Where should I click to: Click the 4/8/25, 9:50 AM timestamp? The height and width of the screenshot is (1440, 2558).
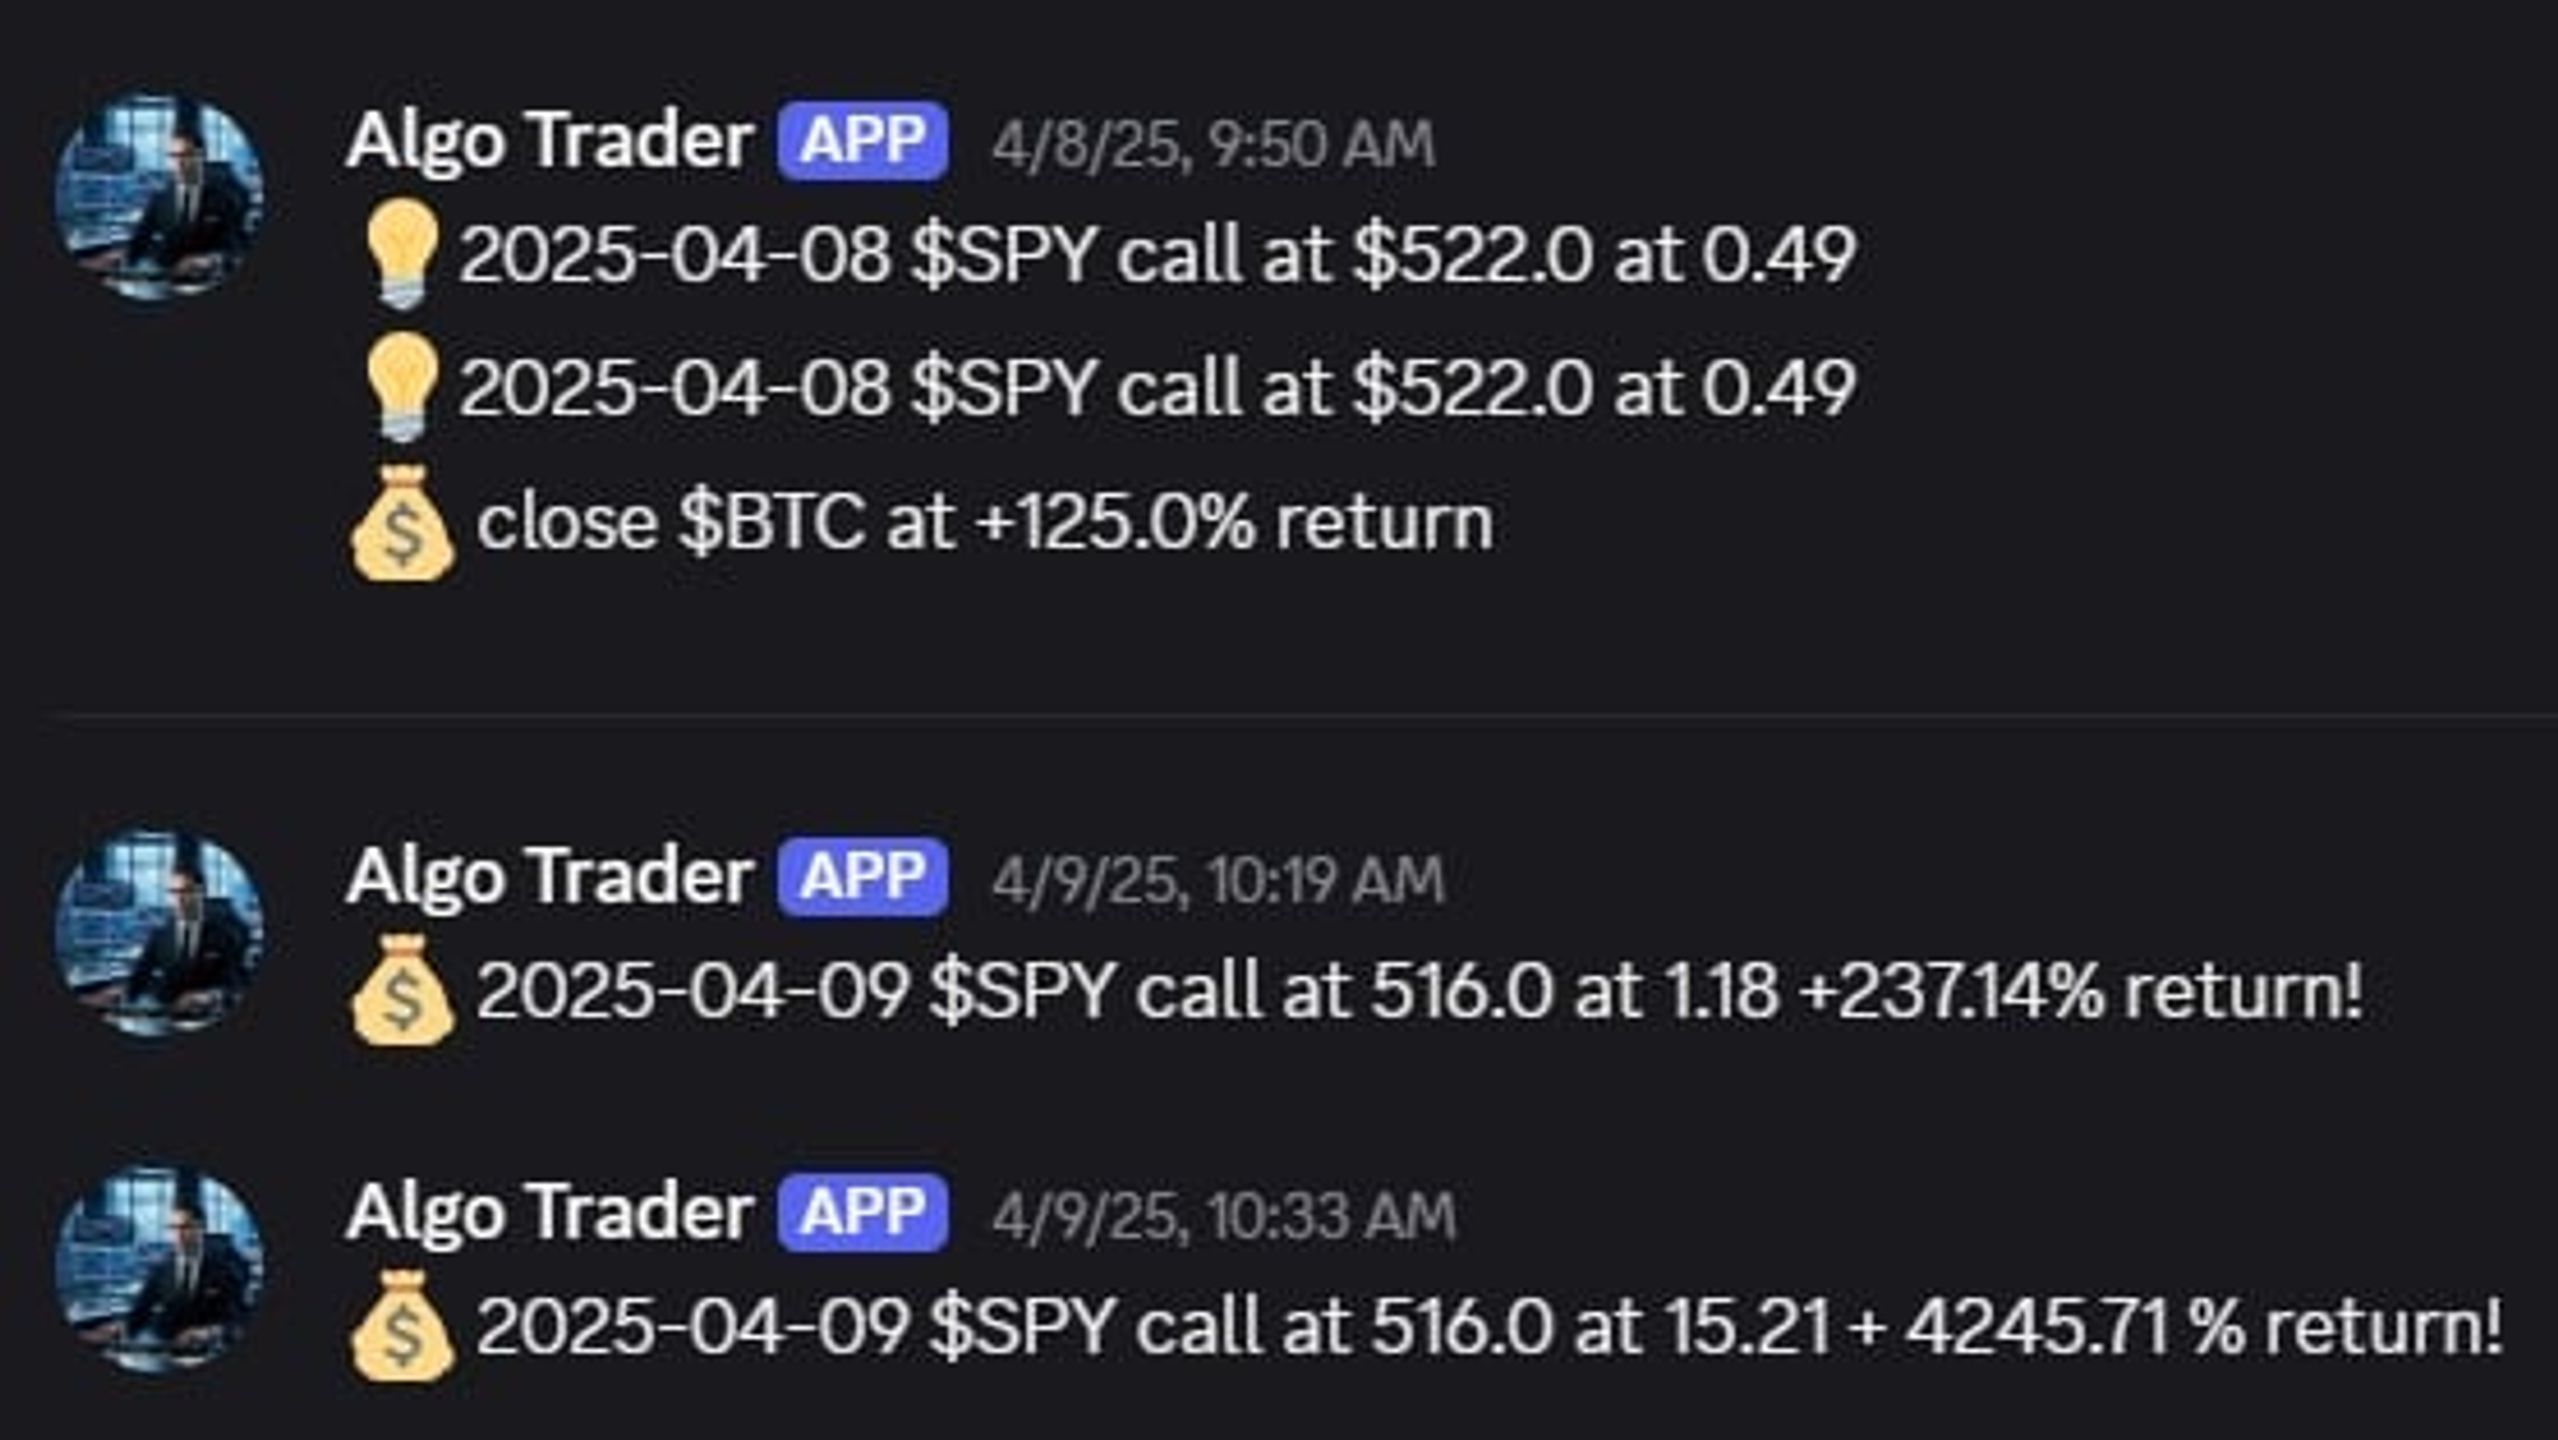click(x=1213, y=145)
